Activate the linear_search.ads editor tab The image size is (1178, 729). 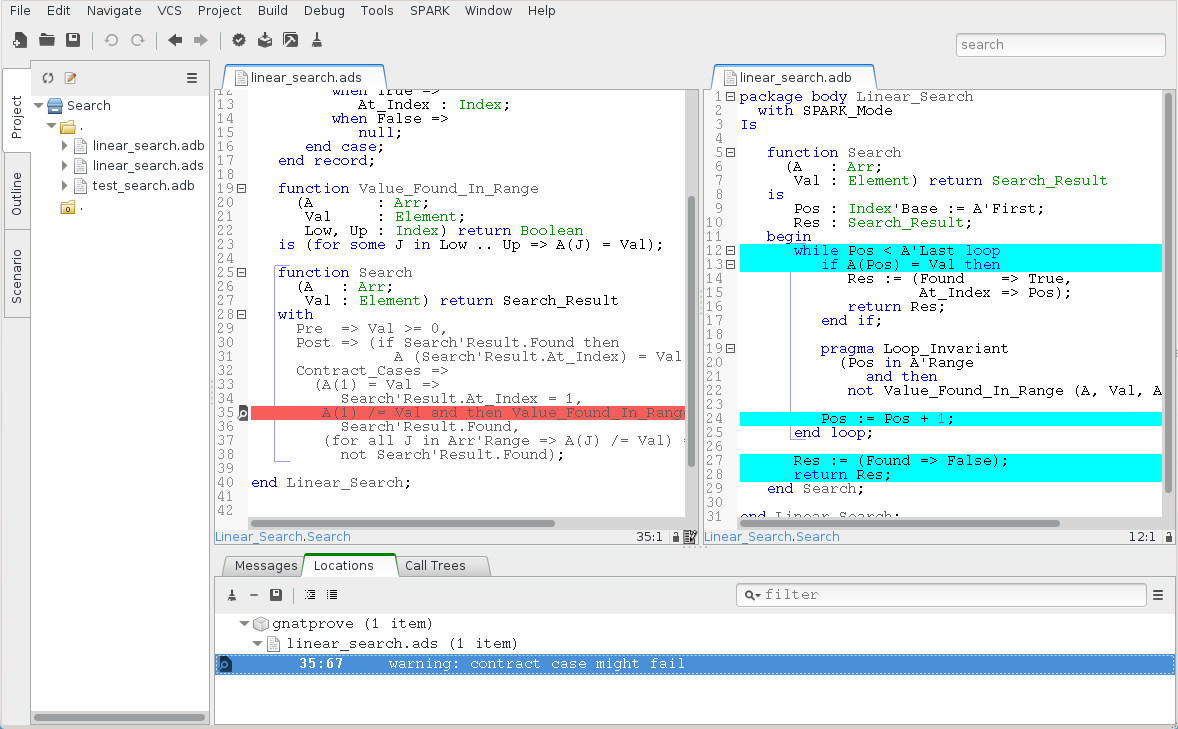305,77
